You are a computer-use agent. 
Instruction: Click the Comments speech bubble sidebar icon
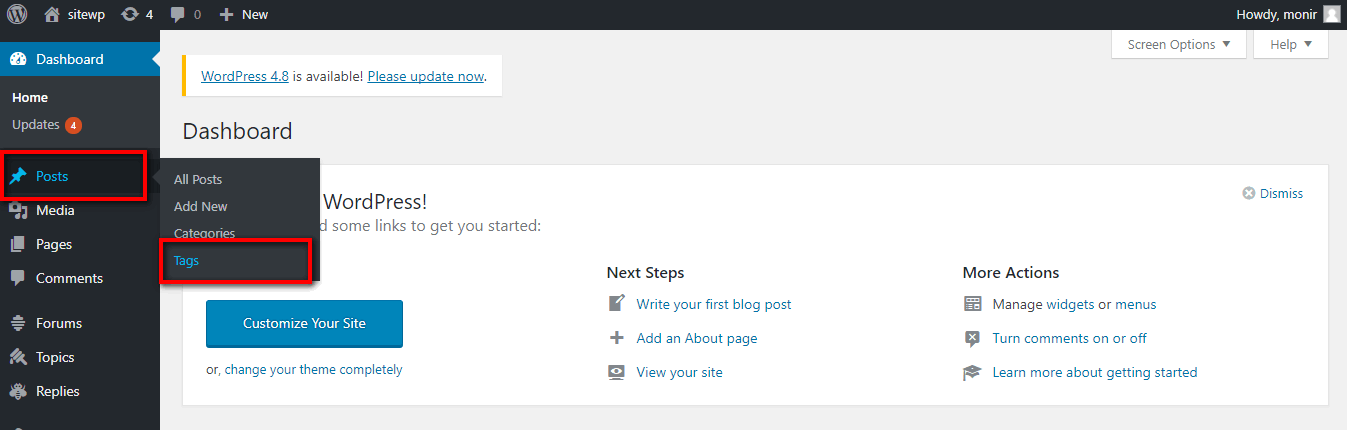pos(18,278)
